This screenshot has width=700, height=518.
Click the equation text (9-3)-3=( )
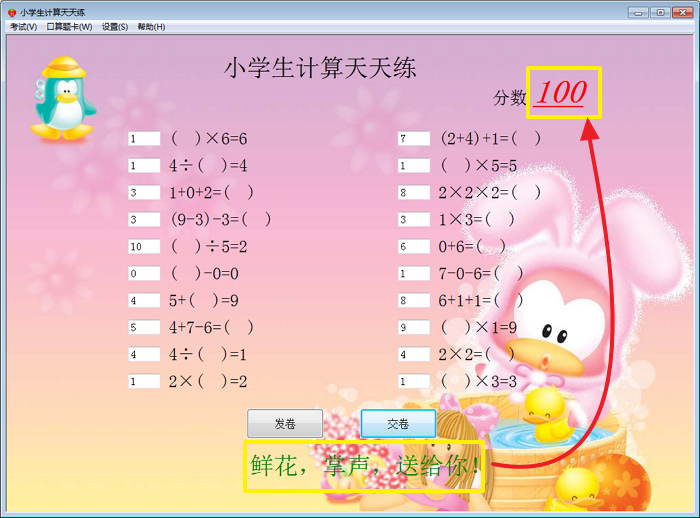[221, 219]
